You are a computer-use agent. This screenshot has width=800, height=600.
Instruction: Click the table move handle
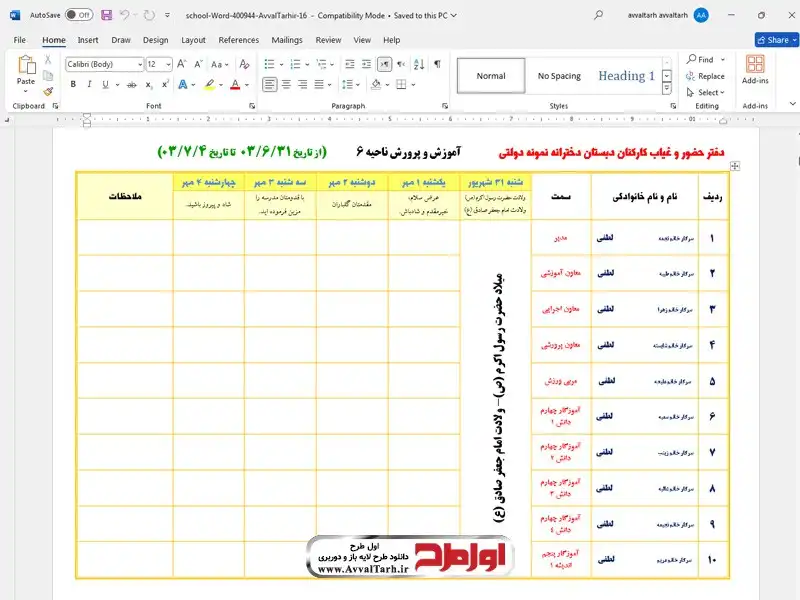pyautogui.click(x=735, y=166)
